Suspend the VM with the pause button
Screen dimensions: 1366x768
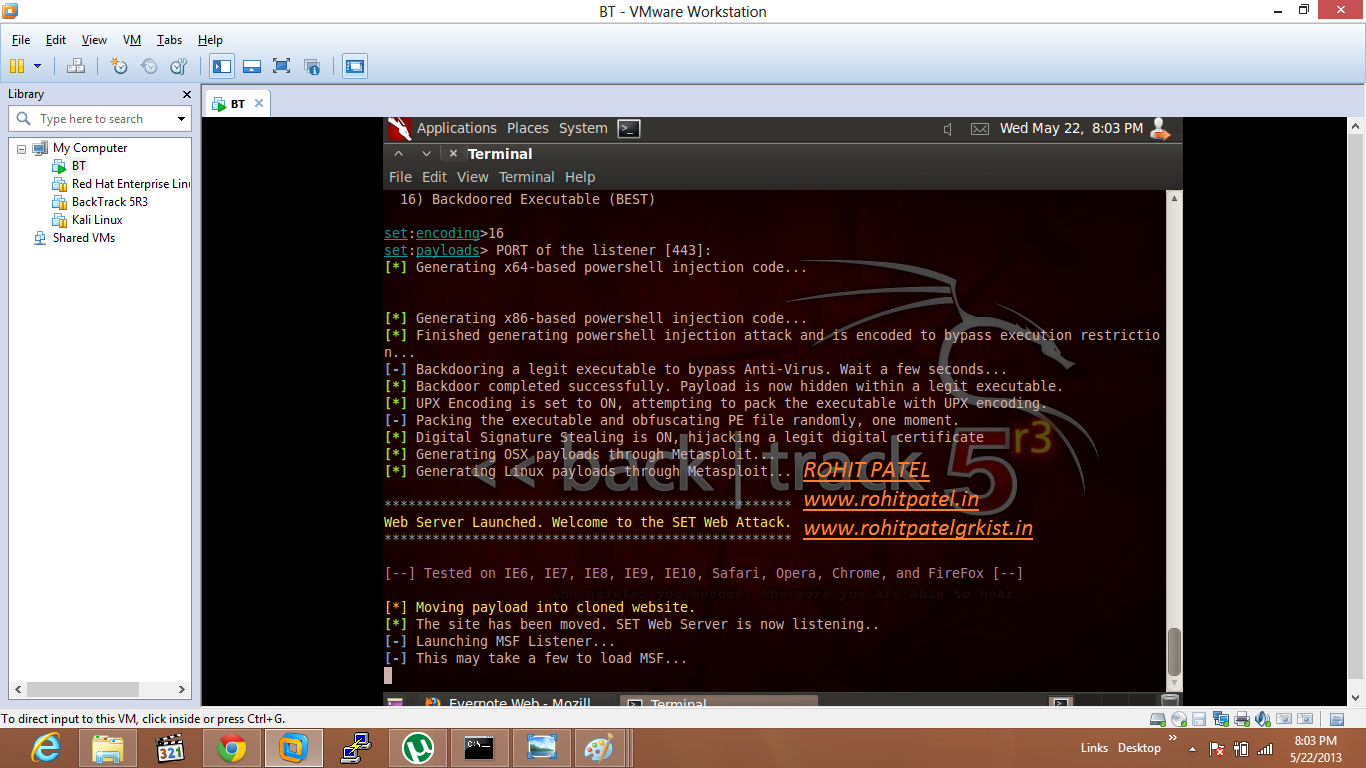(x=16, y=66)
